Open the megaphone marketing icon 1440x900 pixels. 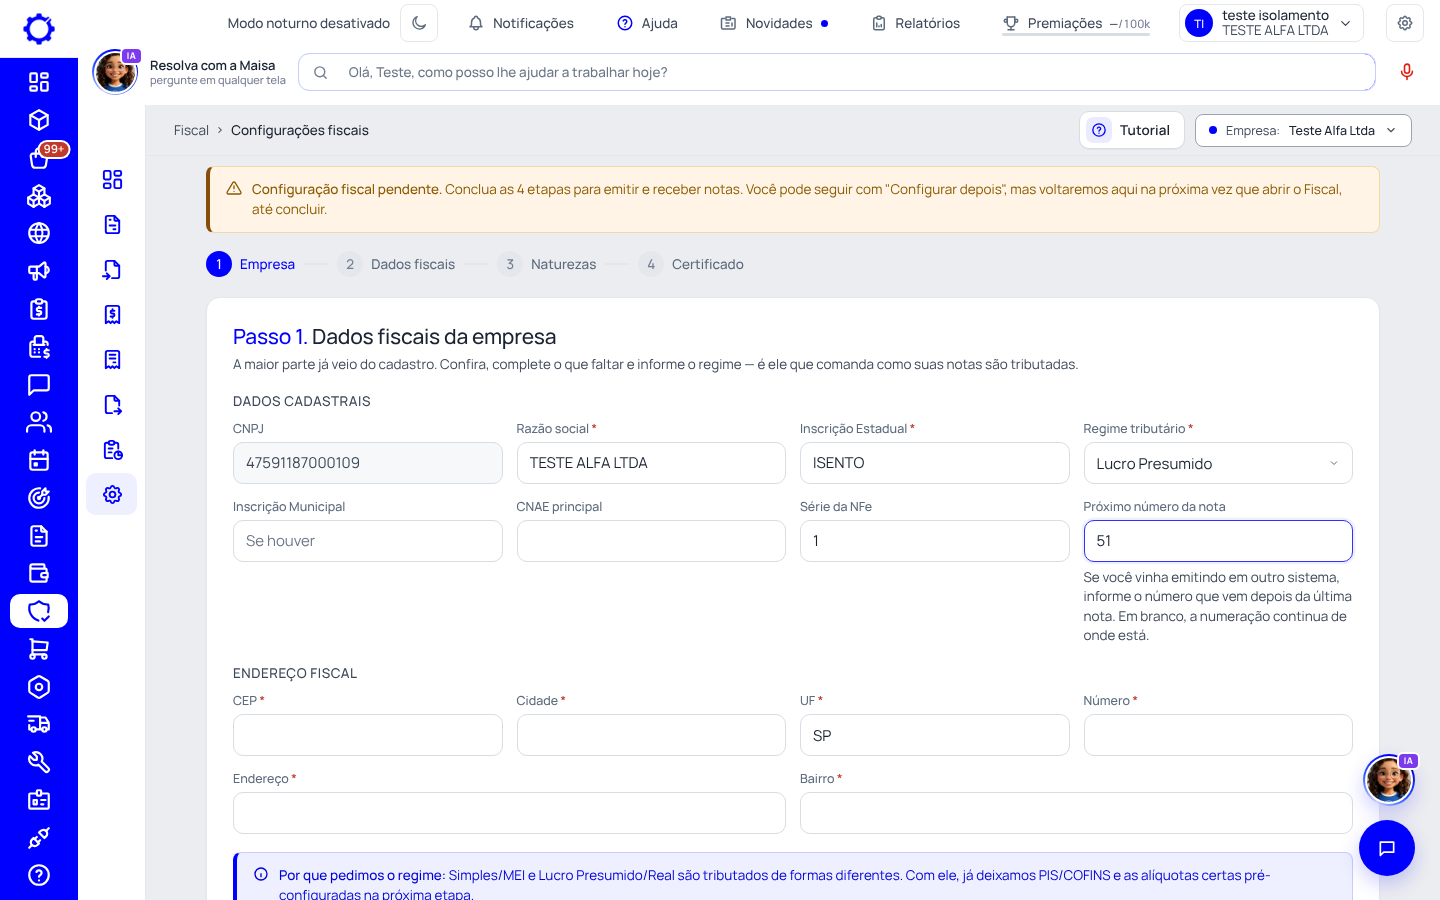click(39, 271)
